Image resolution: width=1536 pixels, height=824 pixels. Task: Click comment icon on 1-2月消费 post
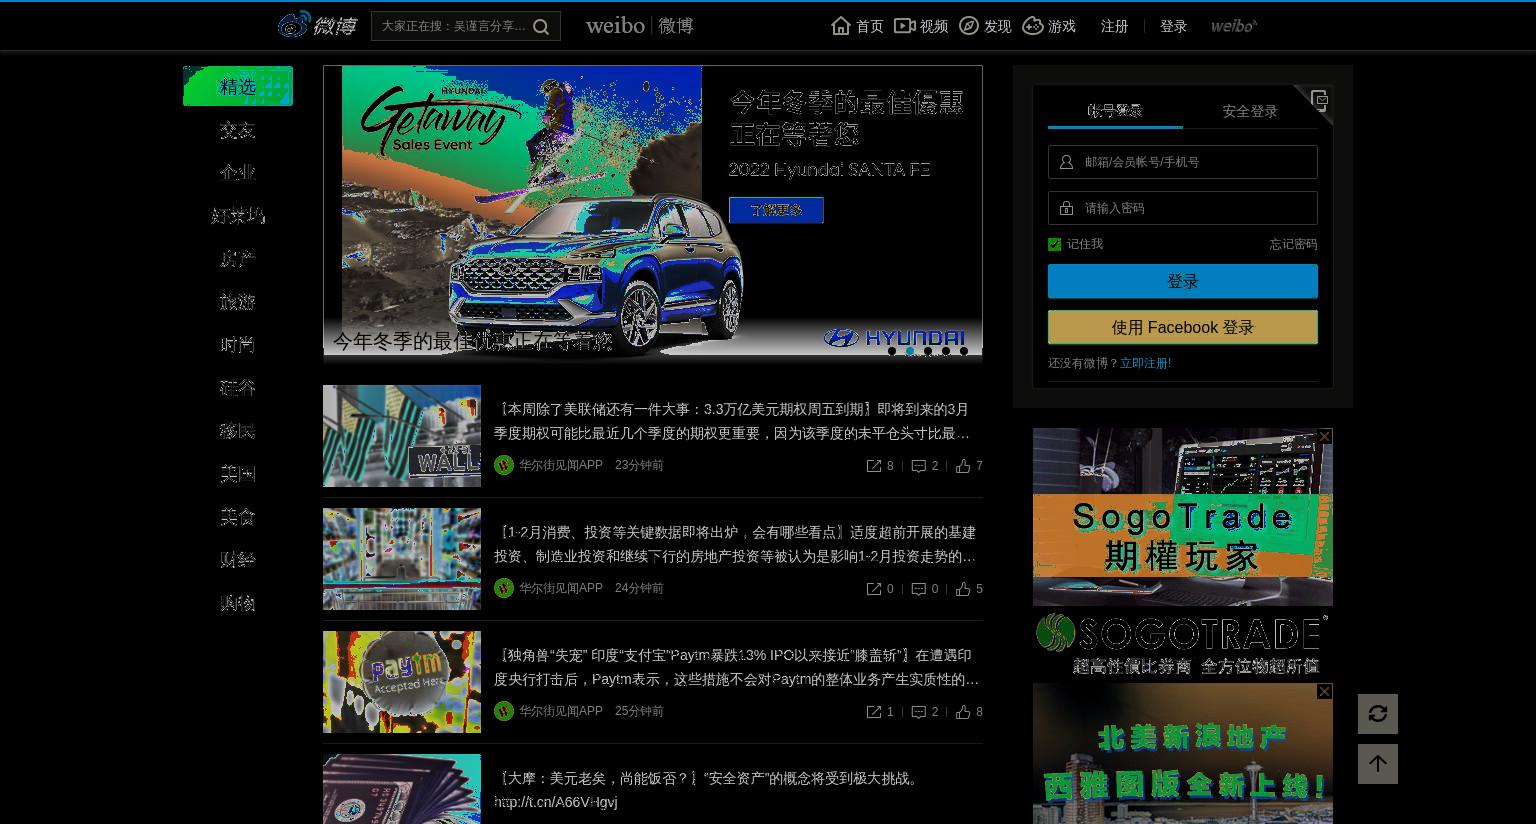pyautogui.click(x=919, y=589)
